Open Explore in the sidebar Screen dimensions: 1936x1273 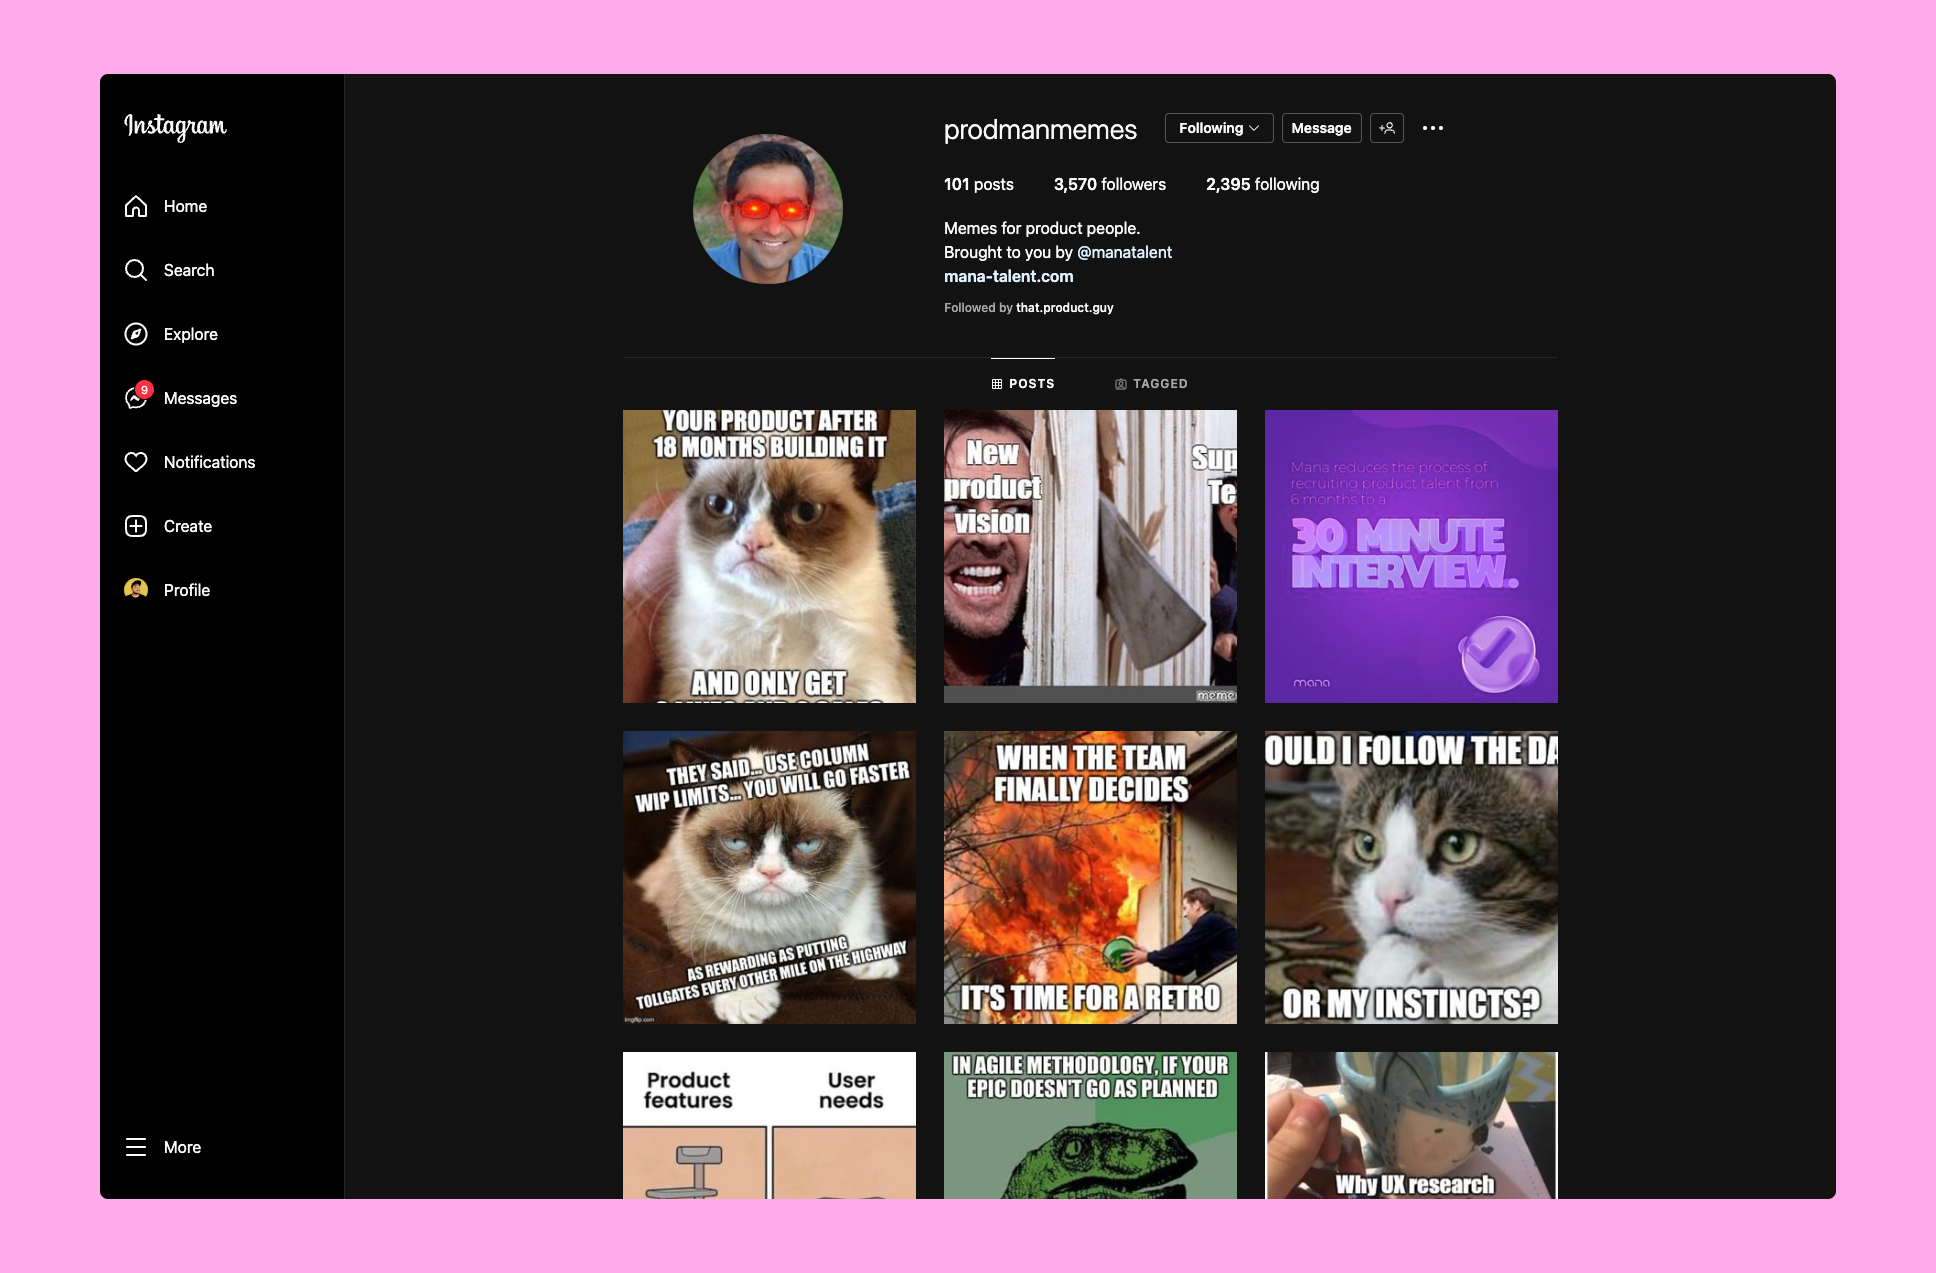(191, 334)
